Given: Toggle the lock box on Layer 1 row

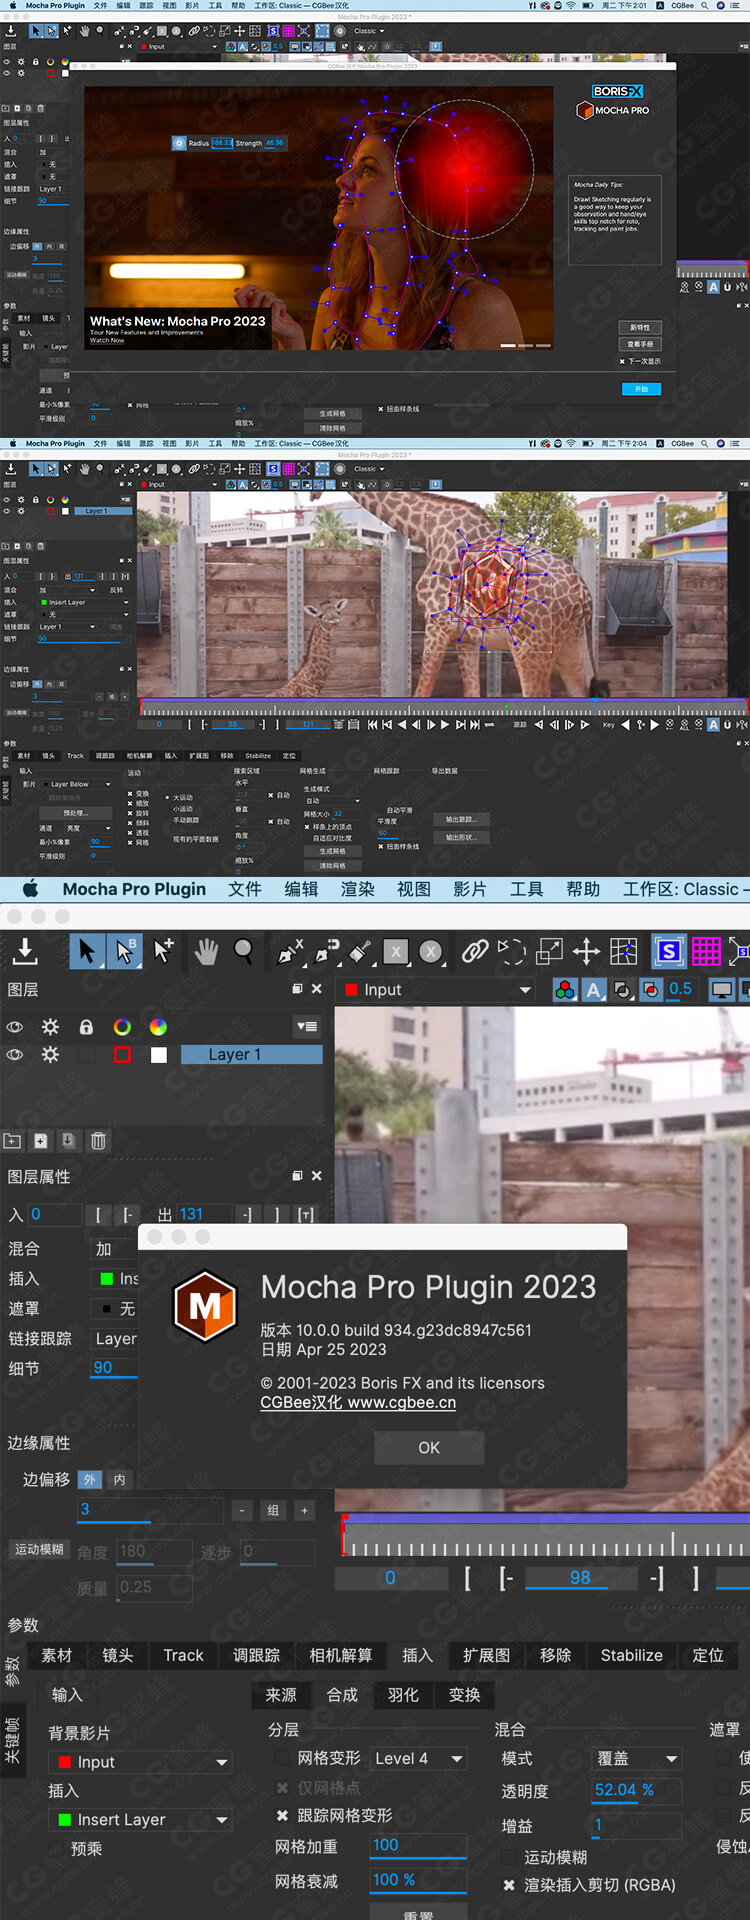Looking at the screenshot, I should pos(86,1054).
